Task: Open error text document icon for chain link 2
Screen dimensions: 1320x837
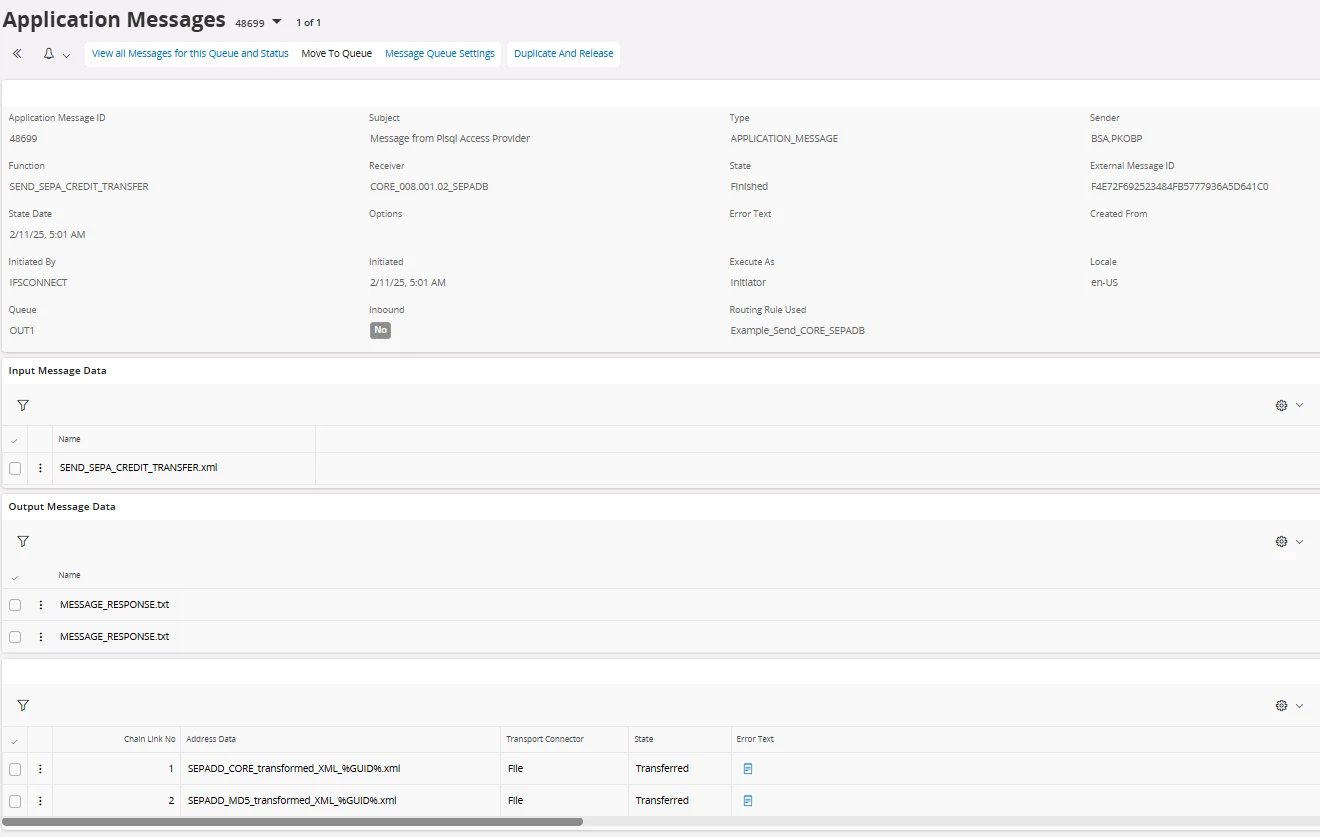Action: (x=748, y=801)
